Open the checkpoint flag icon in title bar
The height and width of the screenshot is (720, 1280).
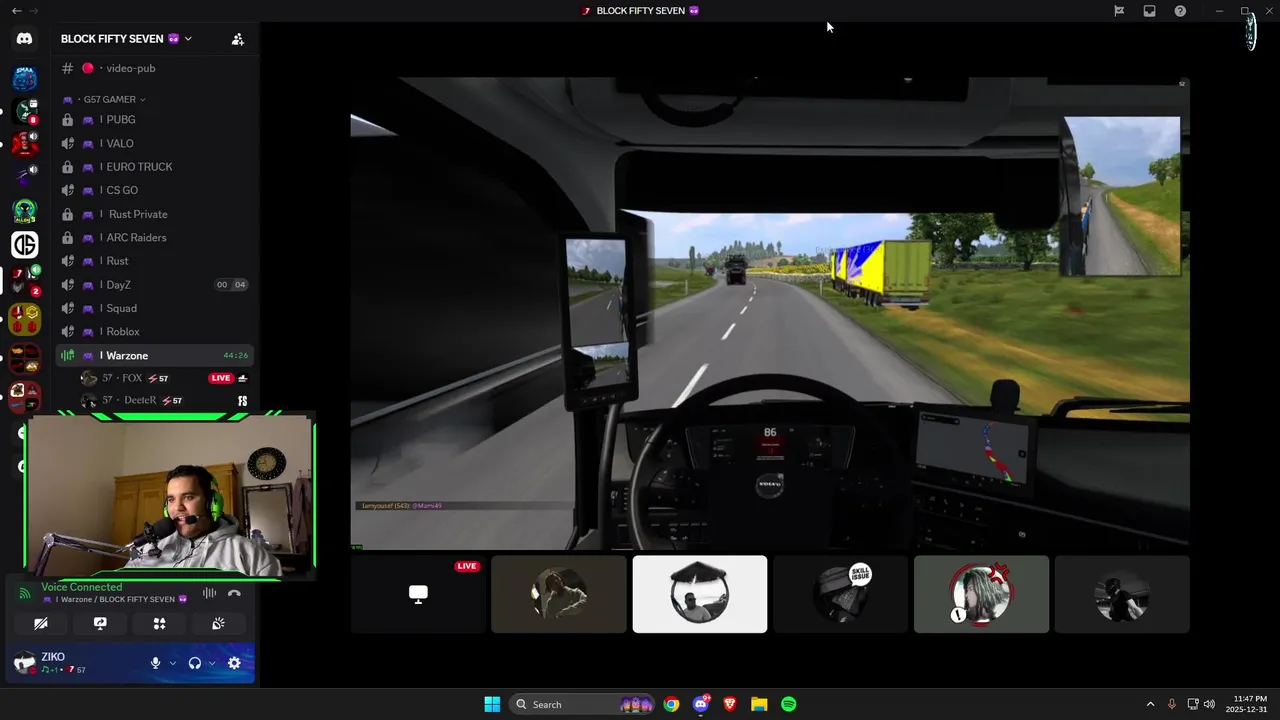click(x=1119, y=11)
